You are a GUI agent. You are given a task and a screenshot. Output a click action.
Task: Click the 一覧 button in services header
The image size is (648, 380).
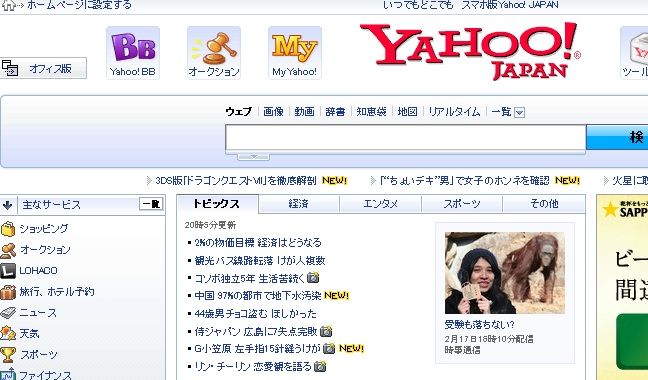click(x=151, y=204)
